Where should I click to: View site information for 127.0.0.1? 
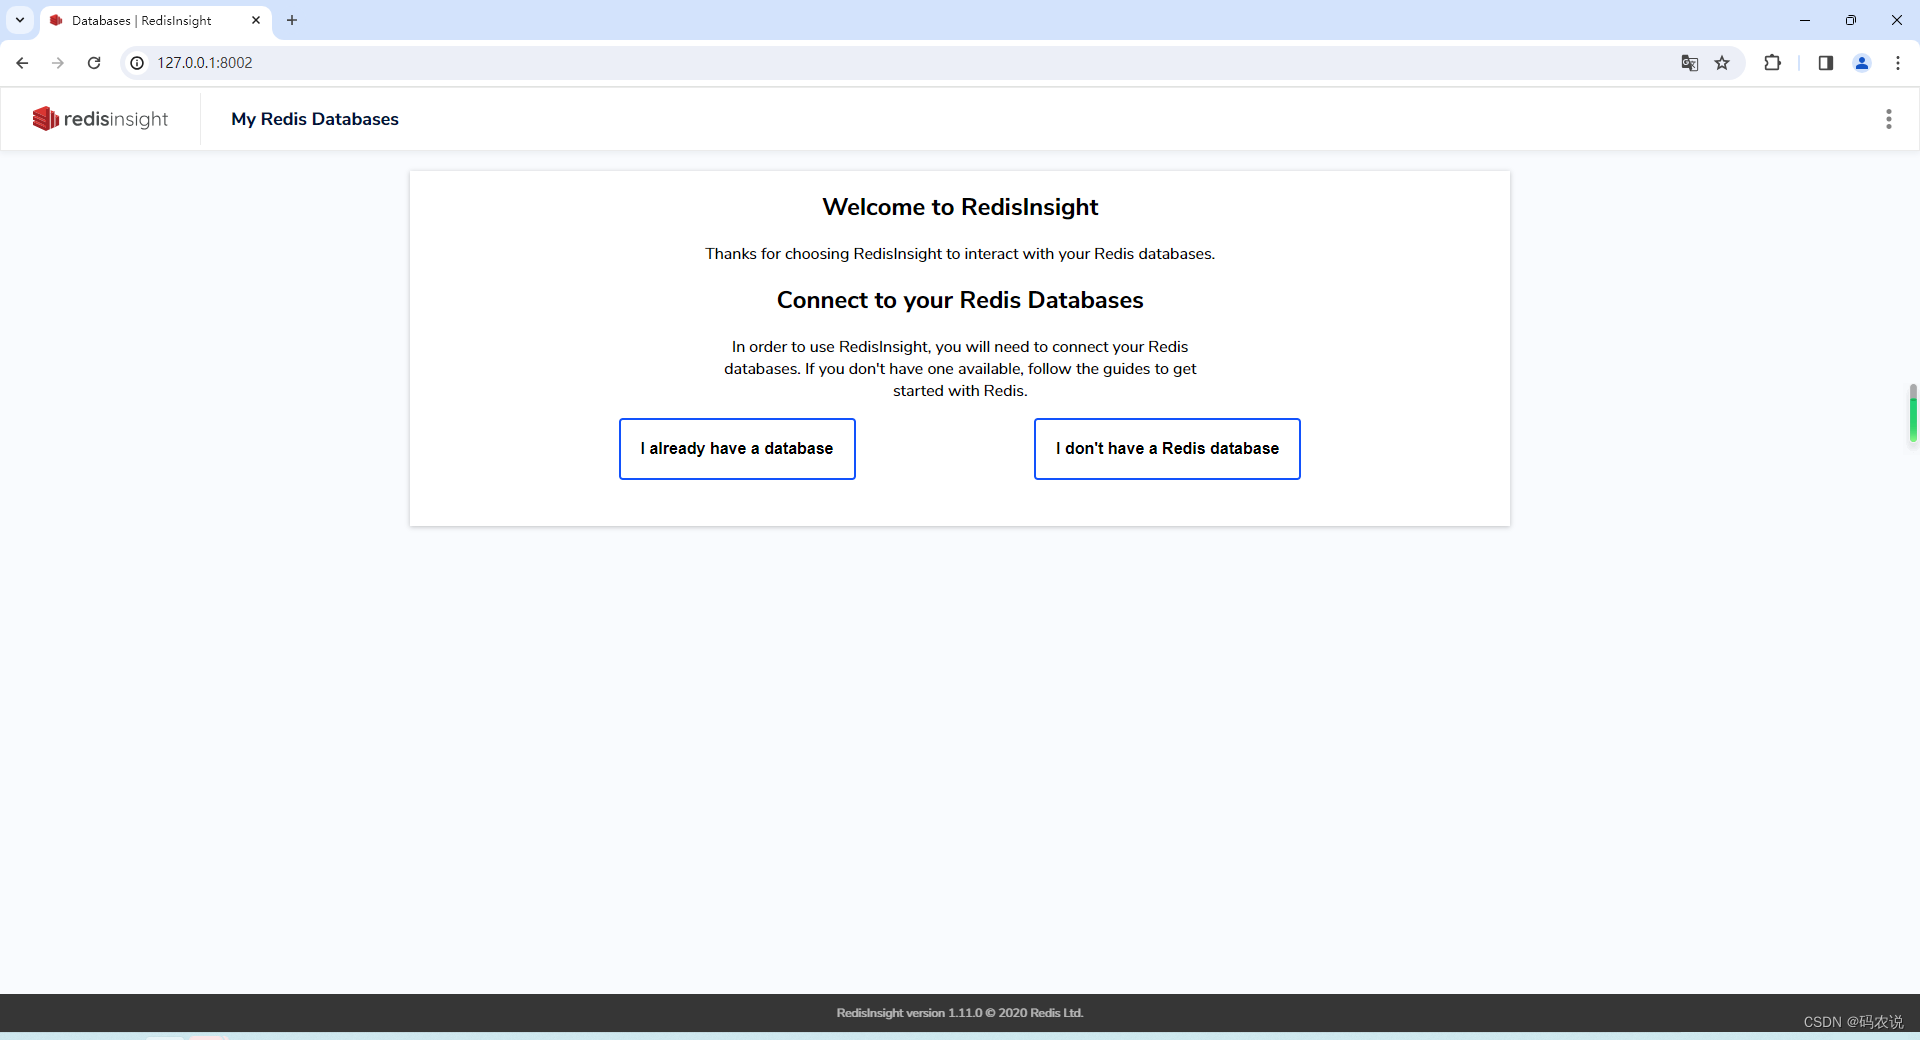pos(137,63)
